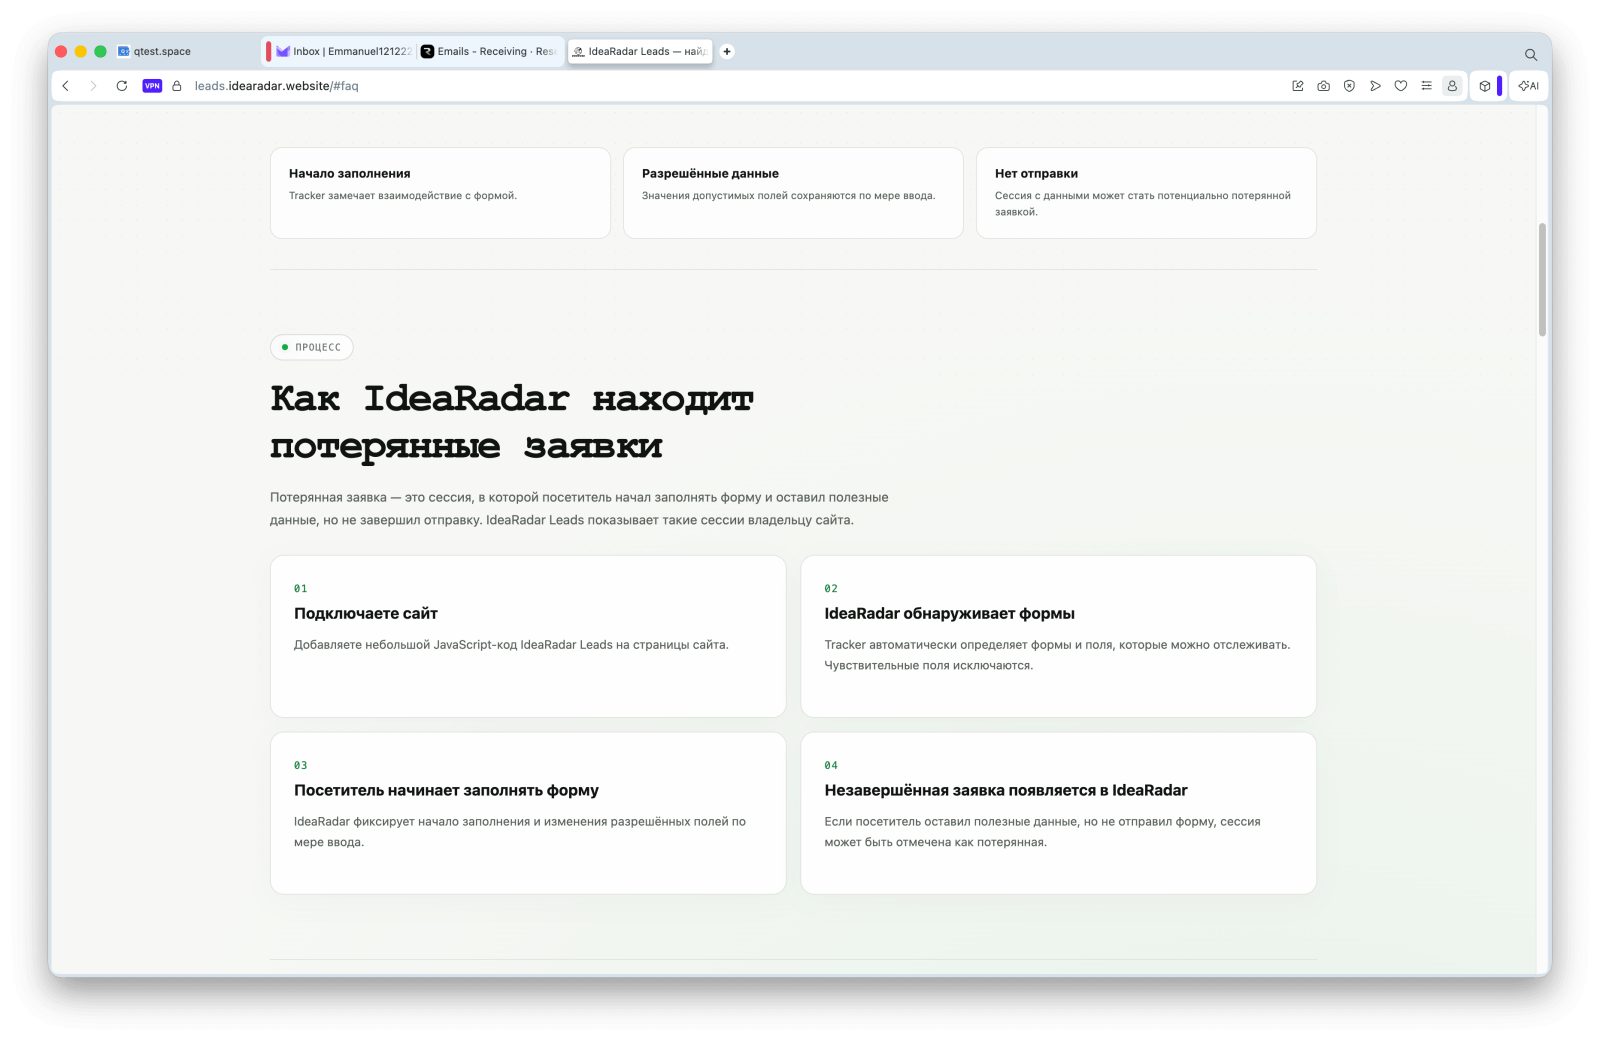Click the forward navigation arrow
The image size is (1600, 1041).
pyautogui.click(x=93, y=86)
